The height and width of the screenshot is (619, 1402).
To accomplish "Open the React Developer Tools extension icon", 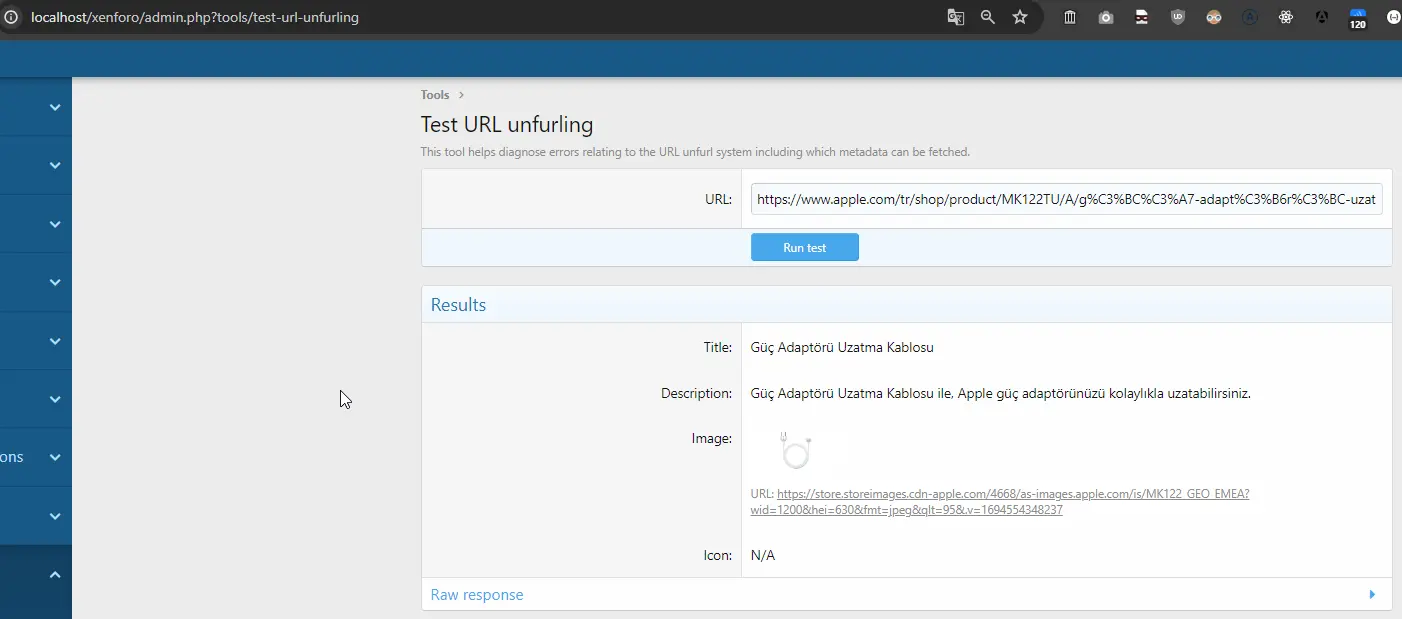I will (1286, 17).
